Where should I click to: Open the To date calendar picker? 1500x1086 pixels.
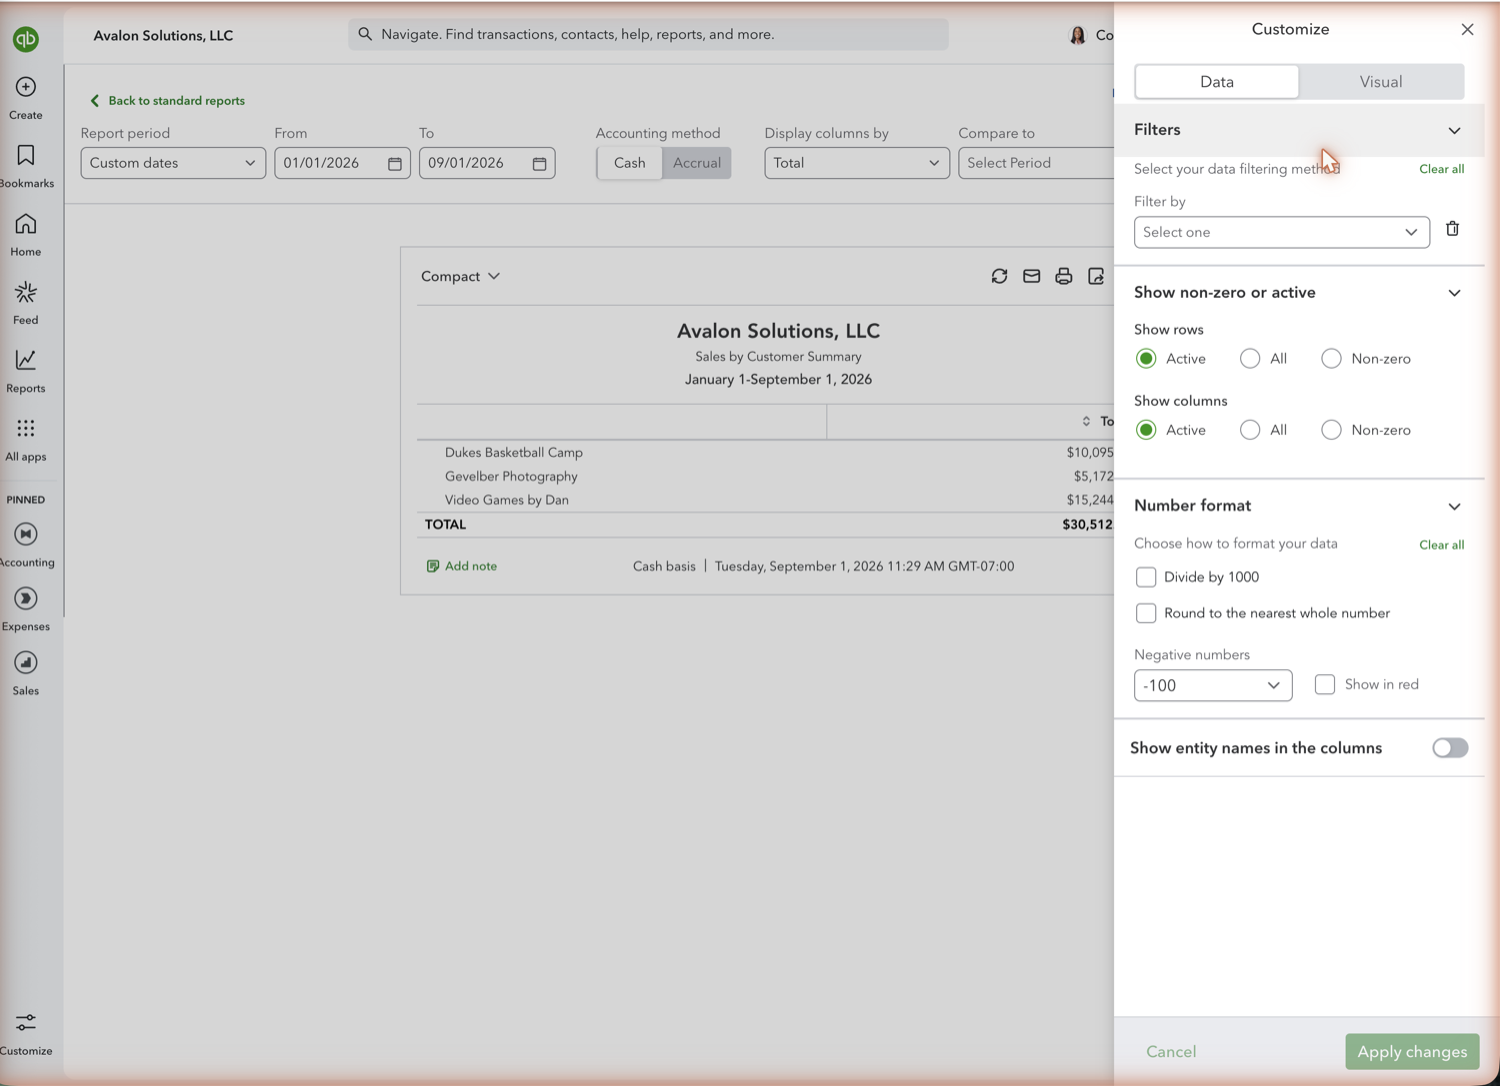click(539, 163)
